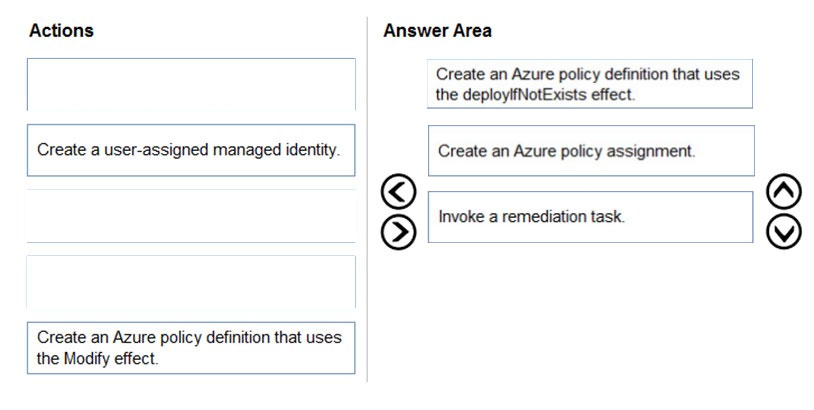The image size is (814, 410).
Task: Click the vertical divider between Actions and Answer Area
Action: pos(368,200)
